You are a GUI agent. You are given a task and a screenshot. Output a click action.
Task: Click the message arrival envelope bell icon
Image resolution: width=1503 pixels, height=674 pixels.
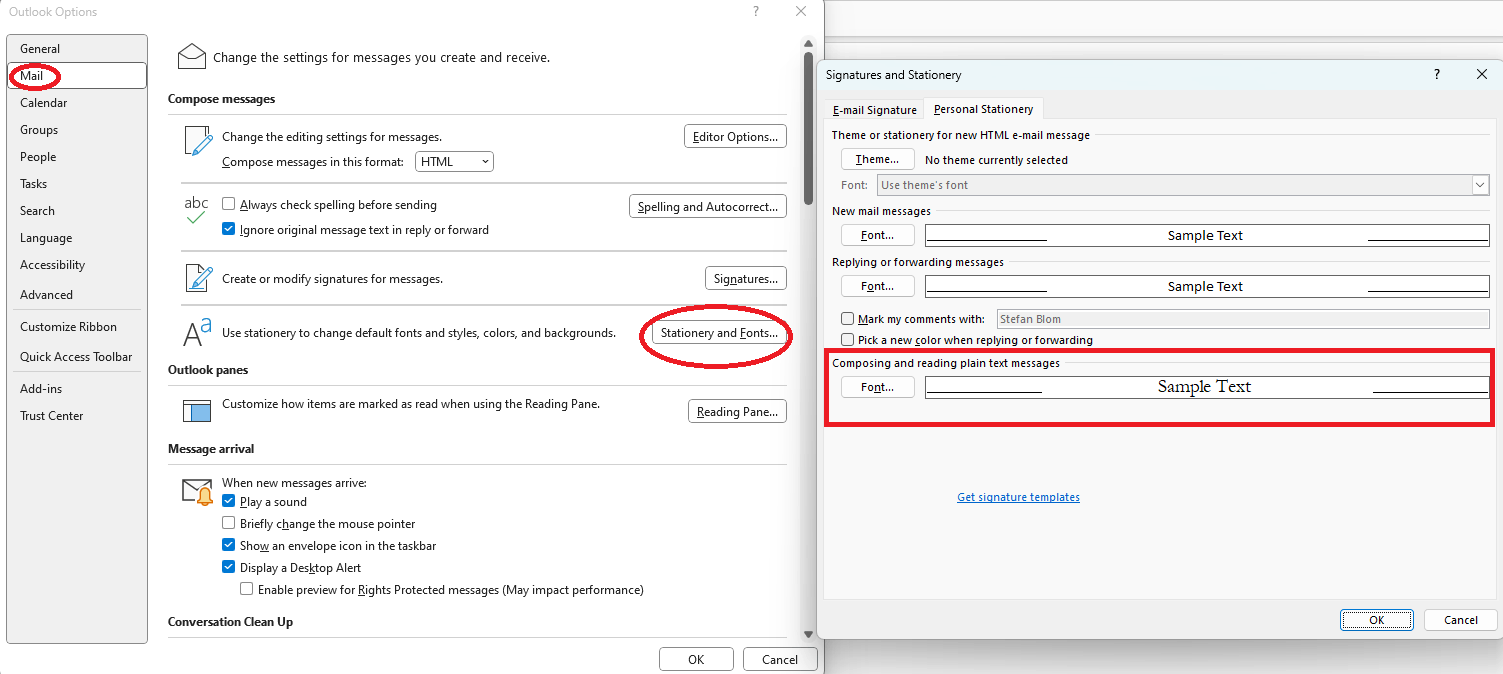coord(196,491)
